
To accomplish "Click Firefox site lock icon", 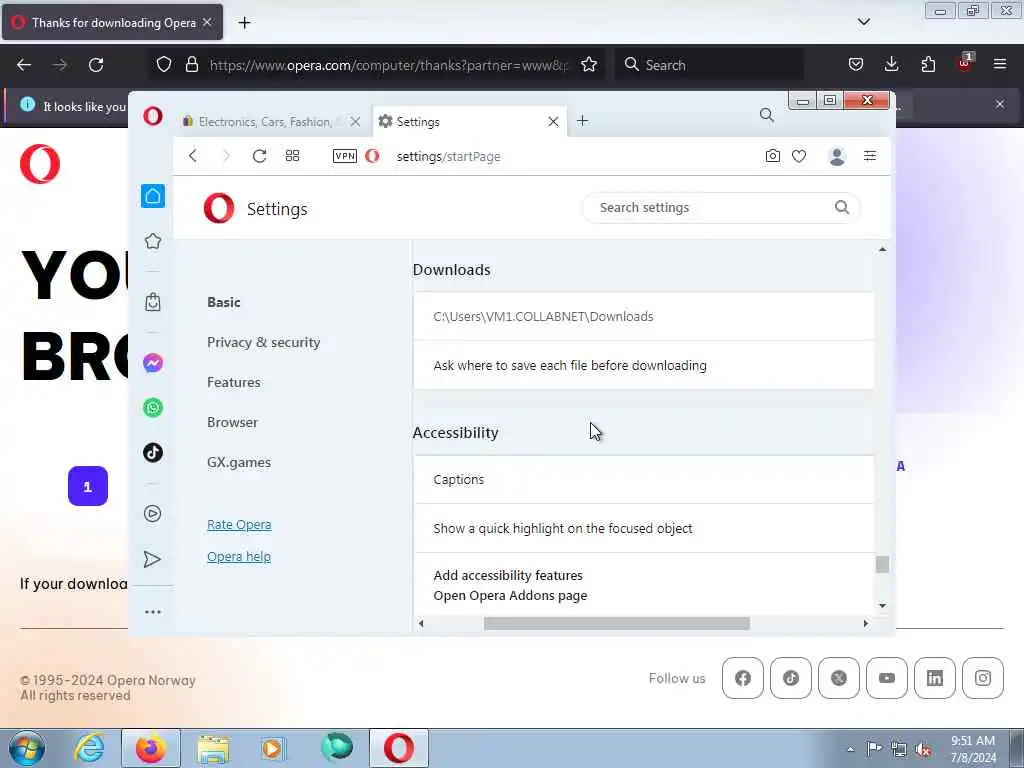I will pyautogui.click(x=191, y=65).
